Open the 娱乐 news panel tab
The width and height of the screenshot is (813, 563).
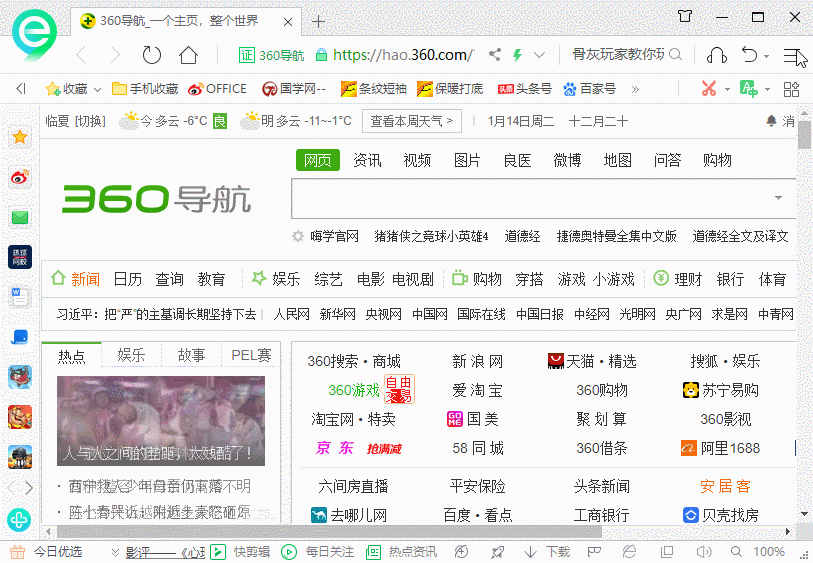click(x=131, y=356)
